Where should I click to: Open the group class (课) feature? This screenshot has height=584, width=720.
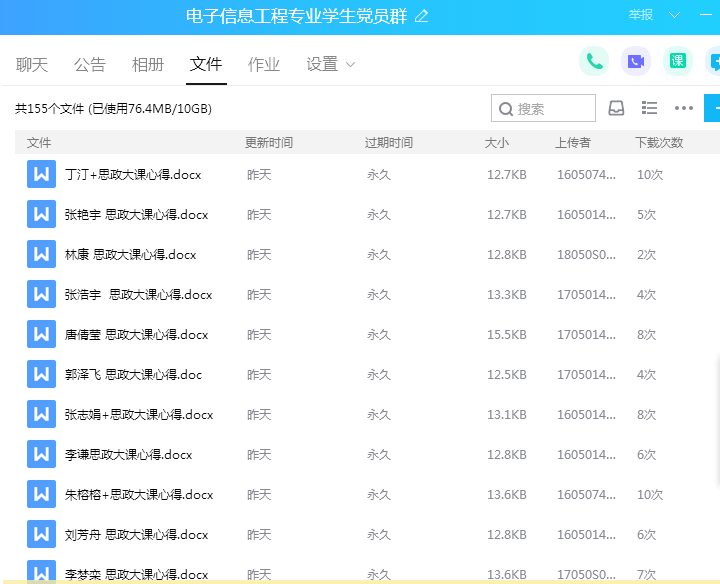(x=678, y=62)
